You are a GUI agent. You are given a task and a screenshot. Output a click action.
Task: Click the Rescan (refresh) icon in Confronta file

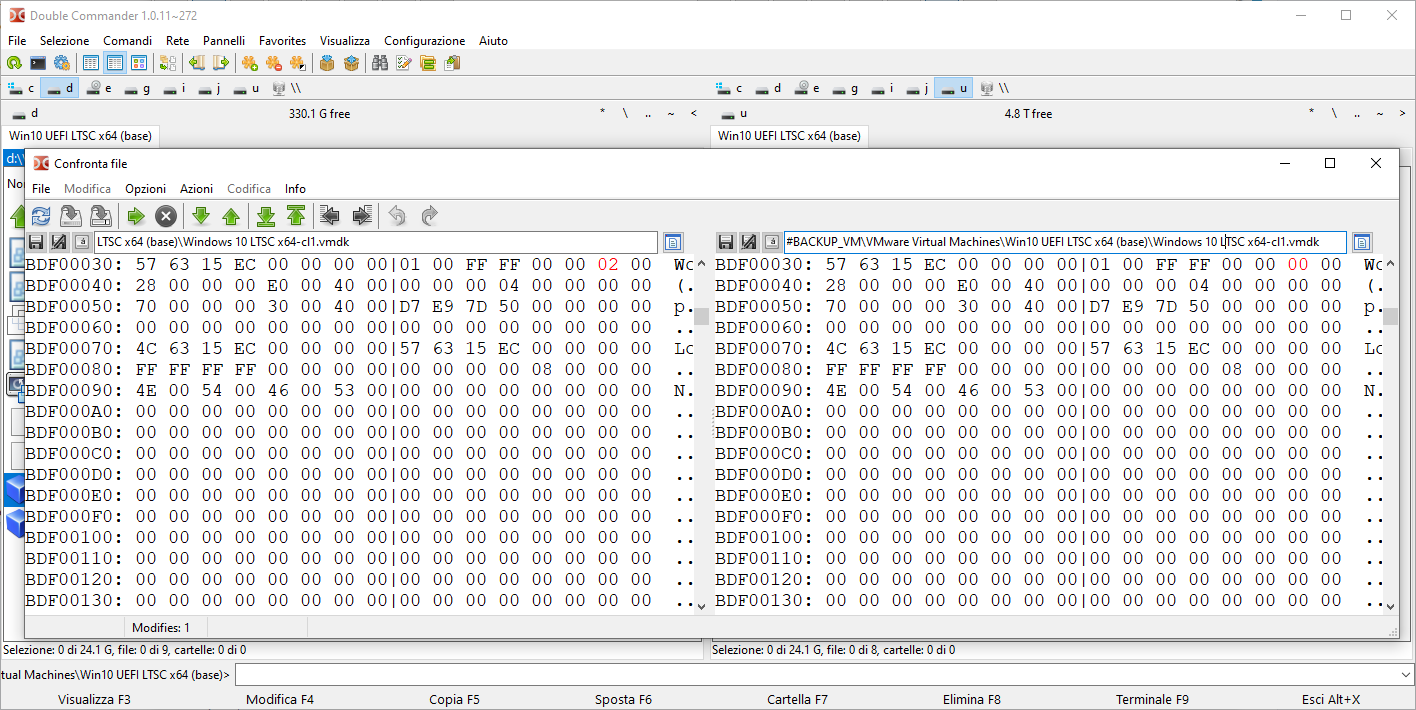pos(41,215)
